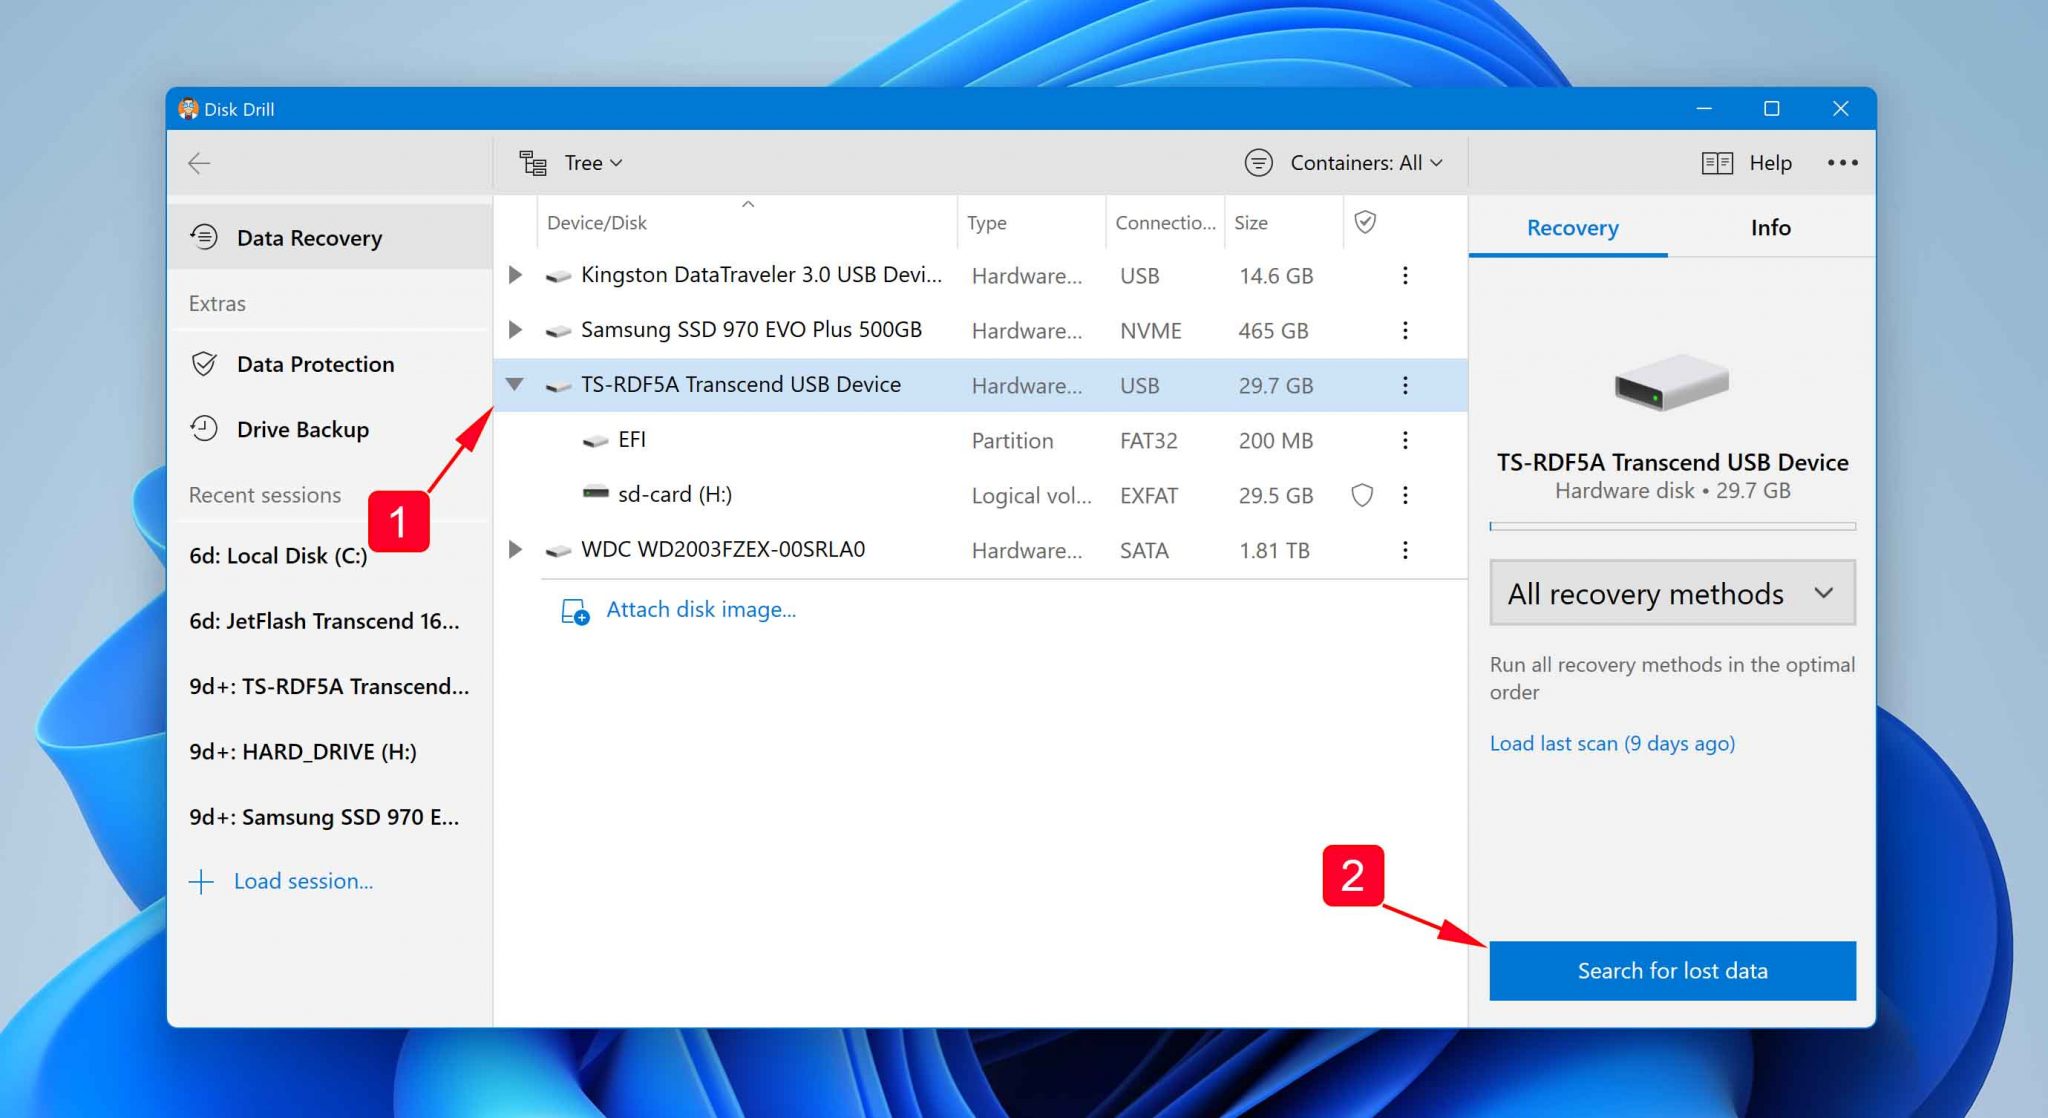
Task: Open the Drive Backup section
Action: click(x=302, y=429)
